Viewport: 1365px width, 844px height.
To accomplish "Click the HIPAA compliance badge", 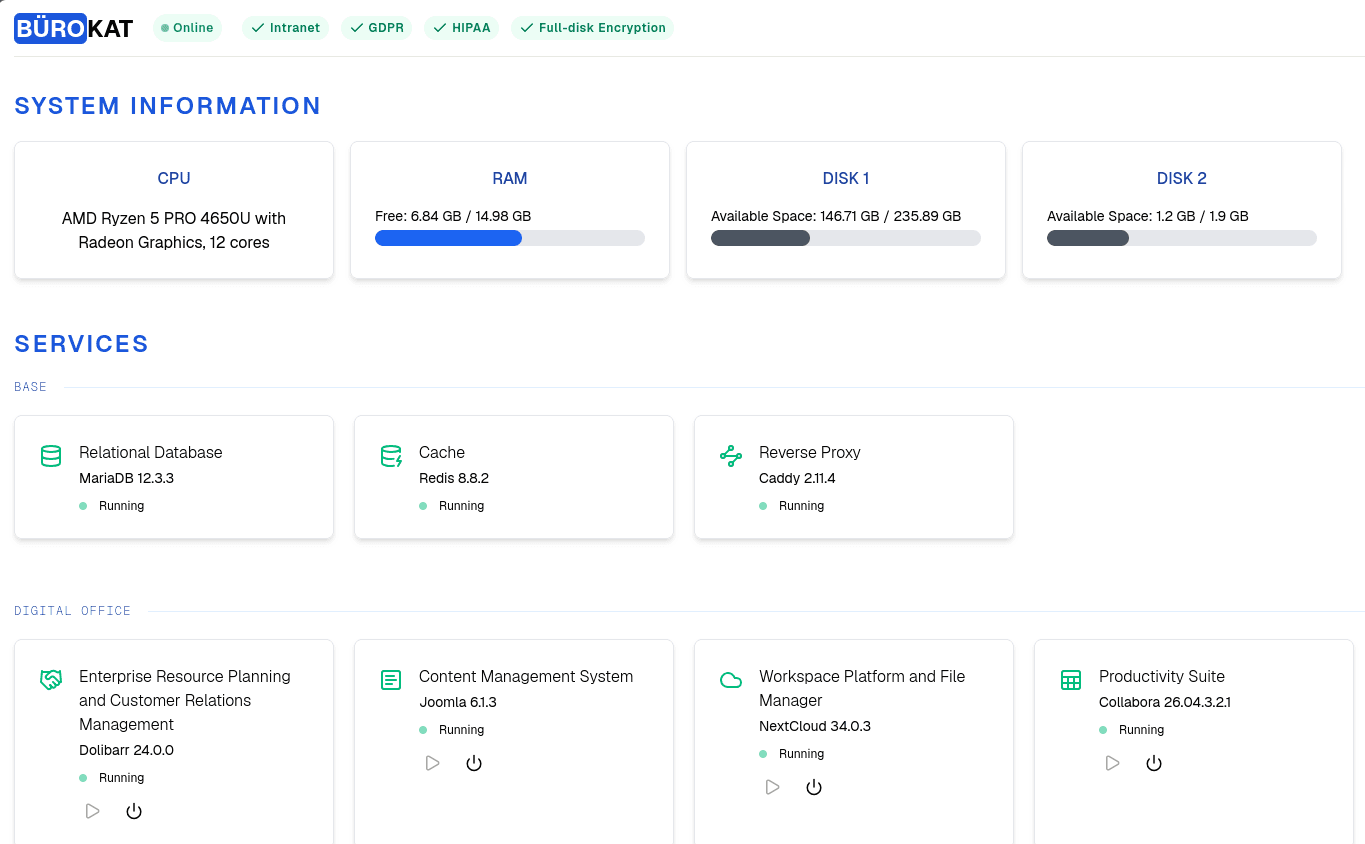I will [461, 28].
